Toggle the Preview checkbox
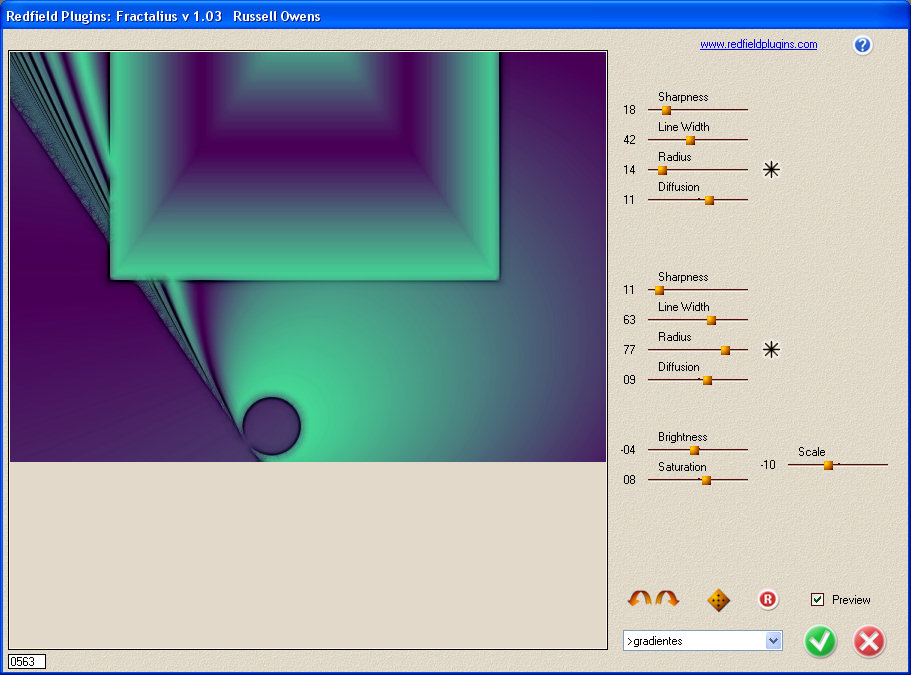911x675 pixels. [817, 599]
